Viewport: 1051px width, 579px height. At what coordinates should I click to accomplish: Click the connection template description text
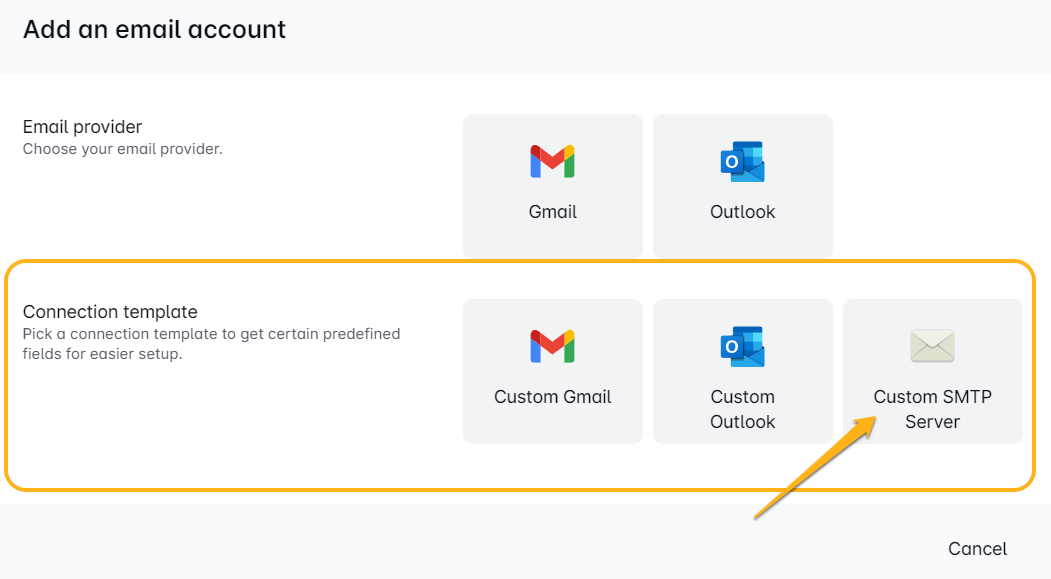pos(211,343)
